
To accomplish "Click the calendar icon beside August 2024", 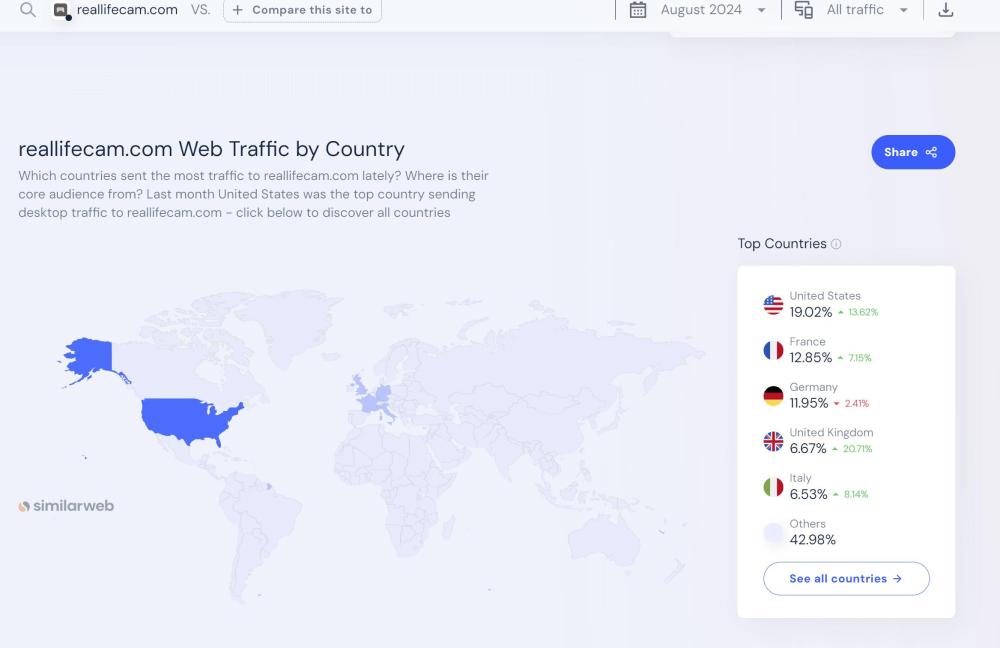I will pos(638,10).
